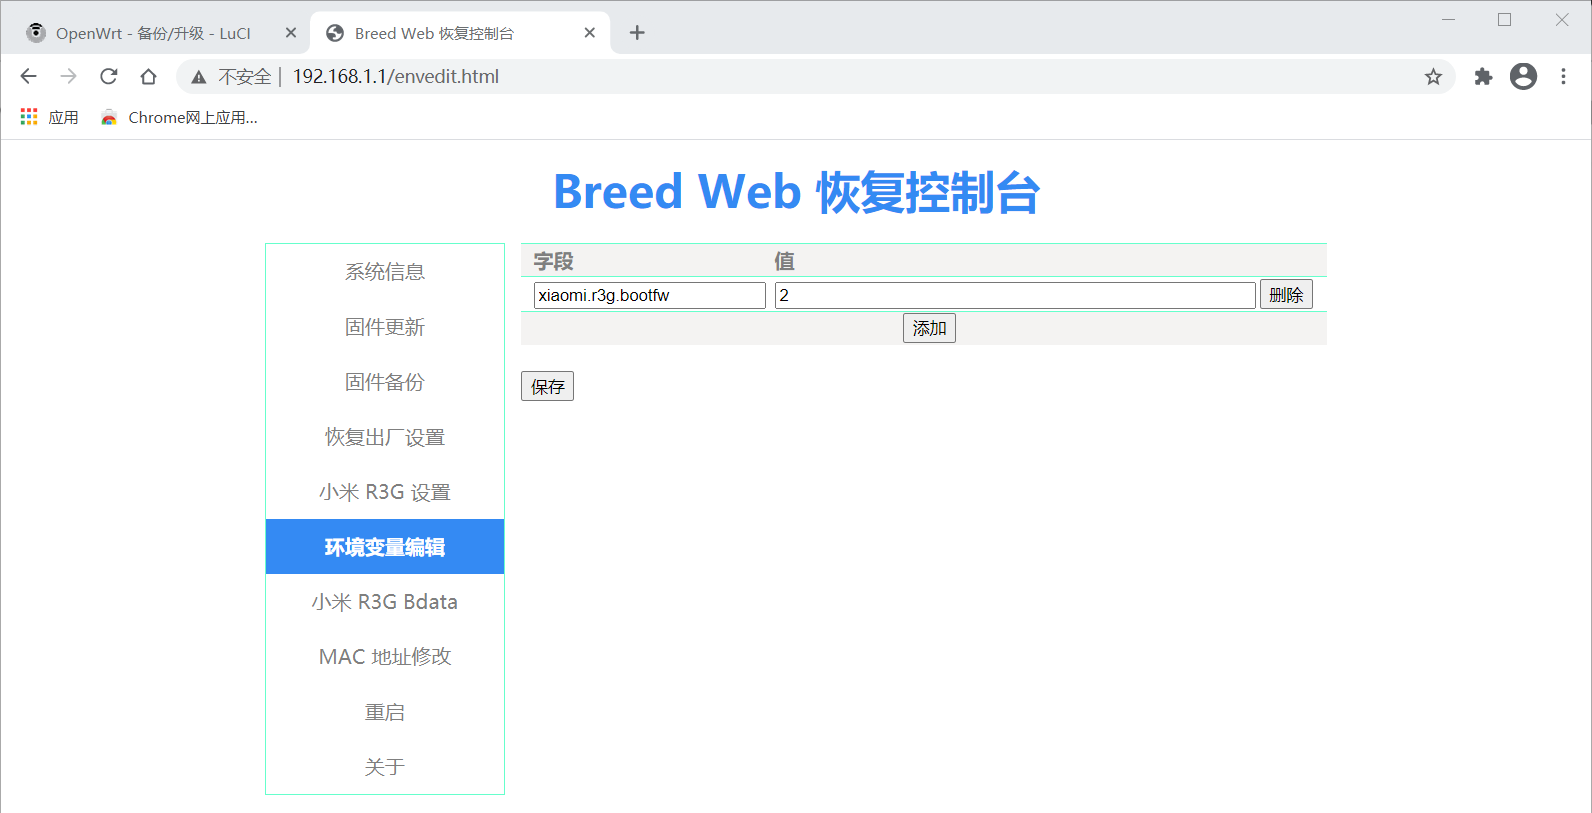Viewport: 1592px width, 813px height.
Task: Click the address bar URL
Action: [x=396, y=77]
